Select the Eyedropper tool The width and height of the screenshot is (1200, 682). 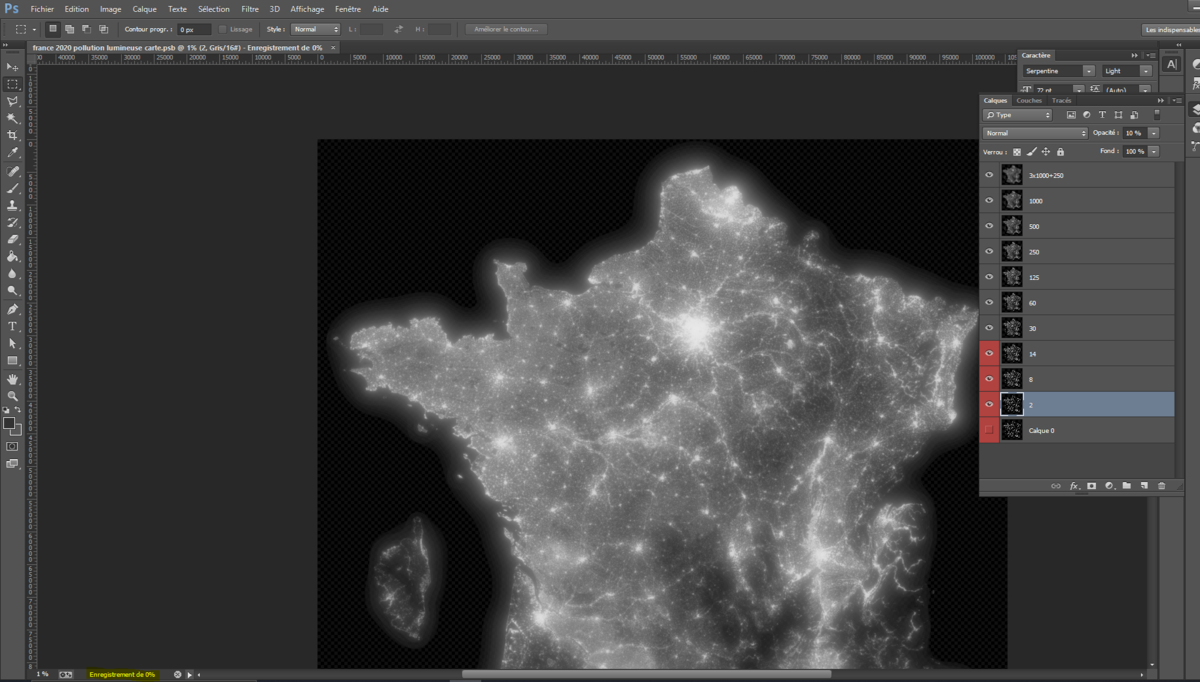(13, 153)
